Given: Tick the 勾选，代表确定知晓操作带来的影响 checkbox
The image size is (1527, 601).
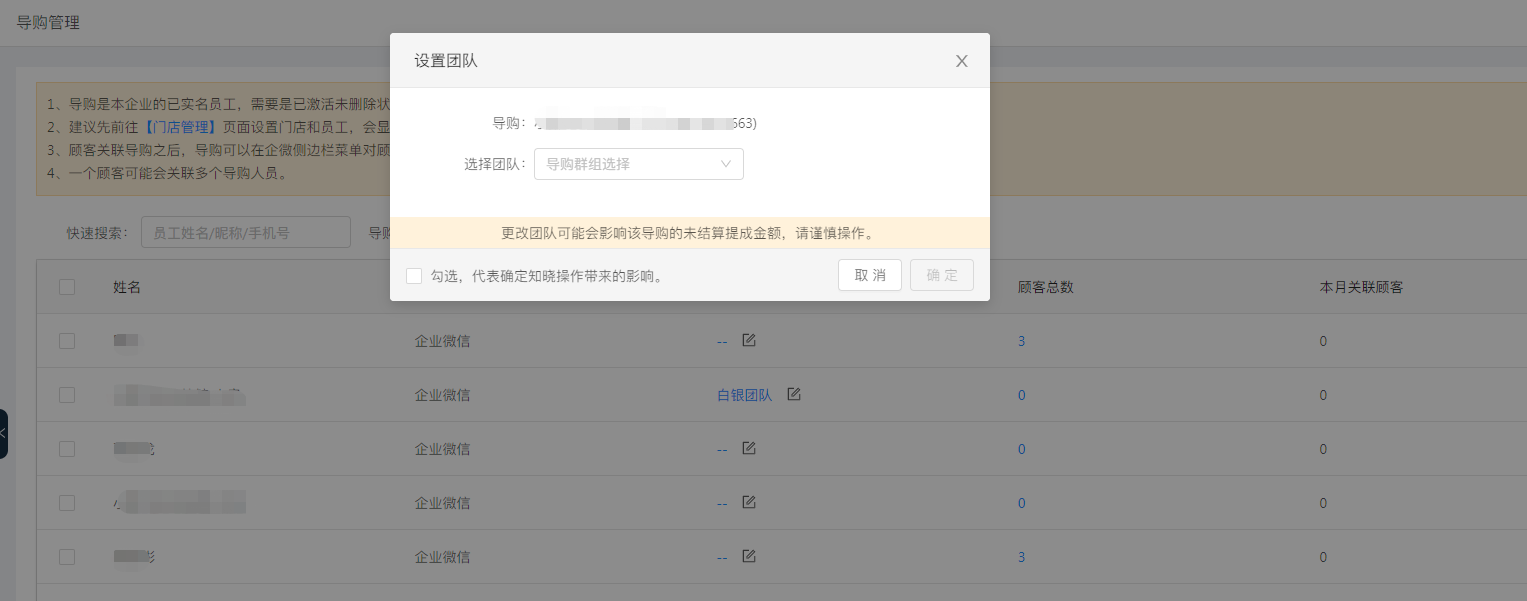Looking at the screenshot, I should click(x=414, y=276).
